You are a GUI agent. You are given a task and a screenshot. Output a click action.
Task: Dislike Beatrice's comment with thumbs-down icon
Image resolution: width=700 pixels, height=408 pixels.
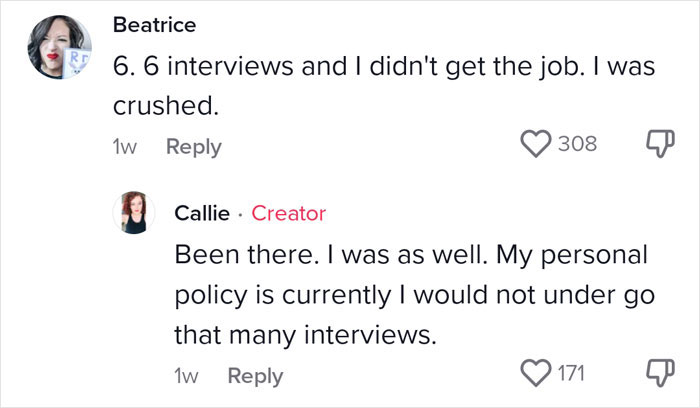click(654, 145)
